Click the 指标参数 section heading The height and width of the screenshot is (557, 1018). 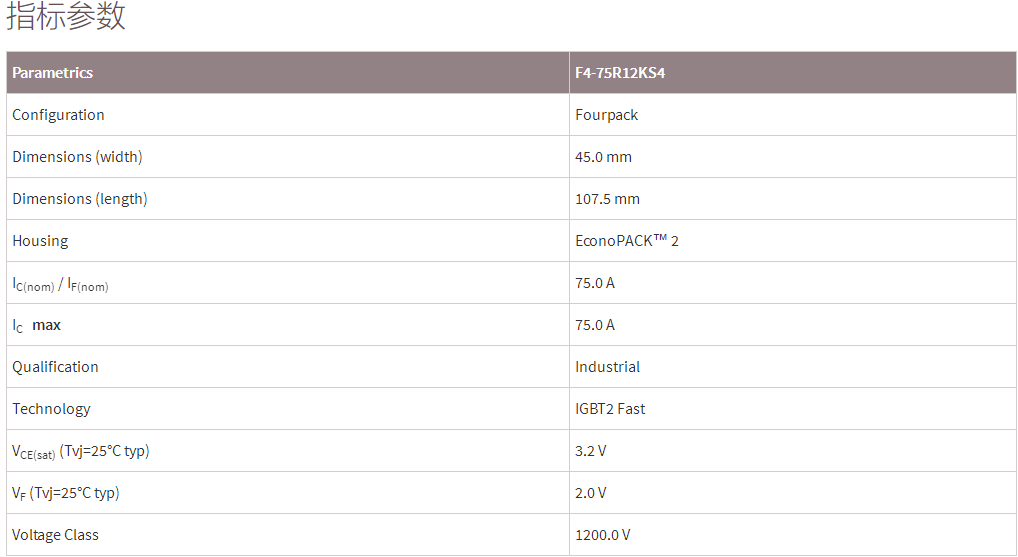[66, 17]
